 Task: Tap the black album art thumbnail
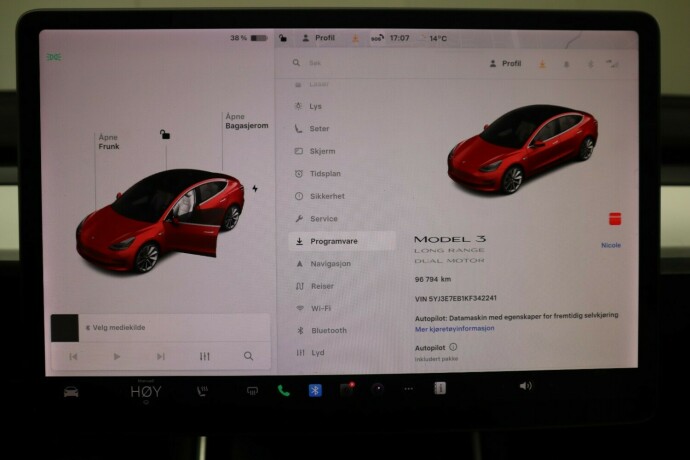65,328
